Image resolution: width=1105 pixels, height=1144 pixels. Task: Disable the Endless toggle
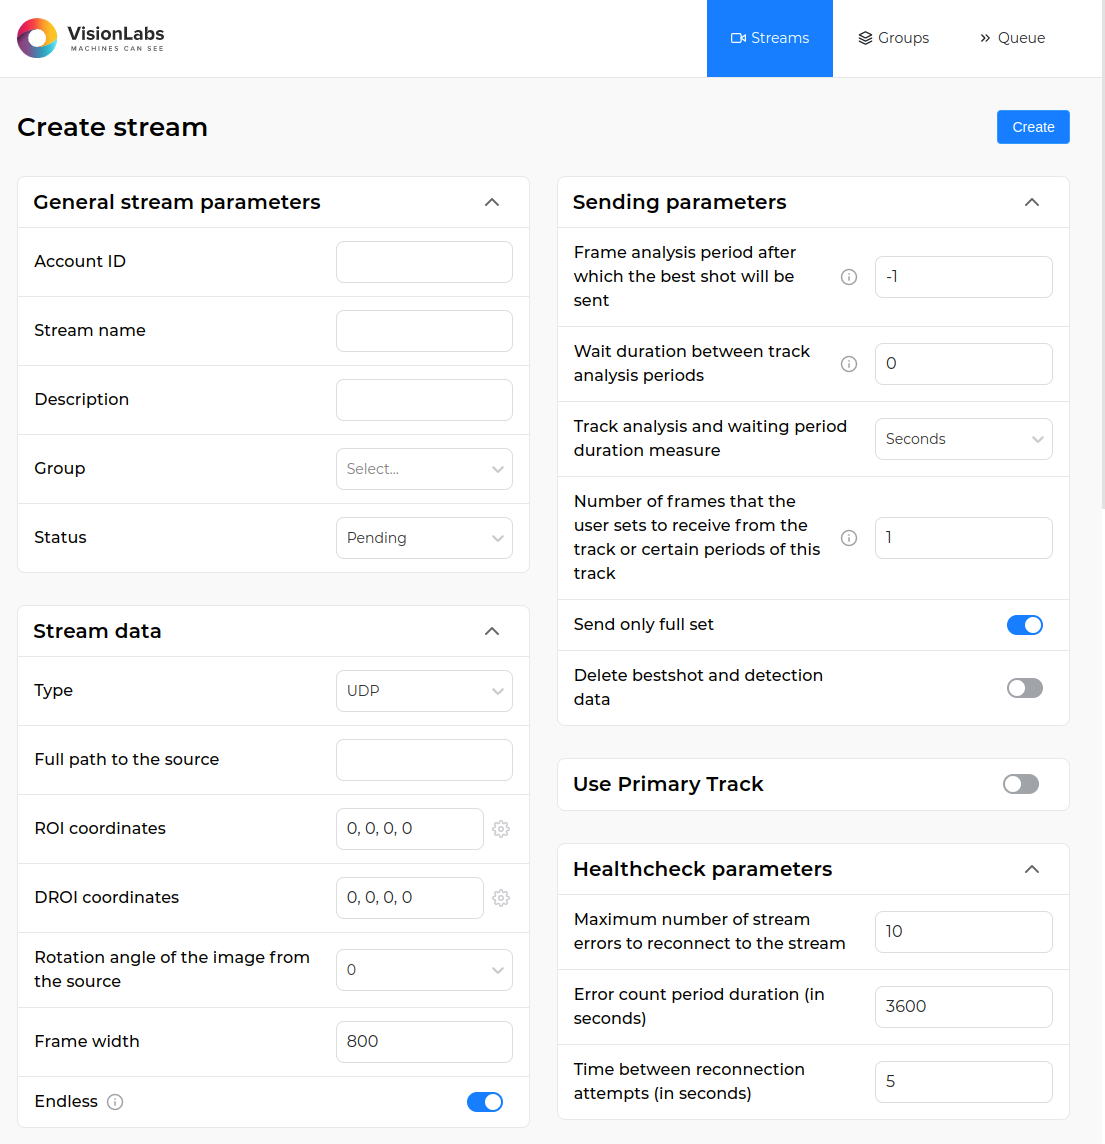pyautogui.click(x=485, y=1102)
